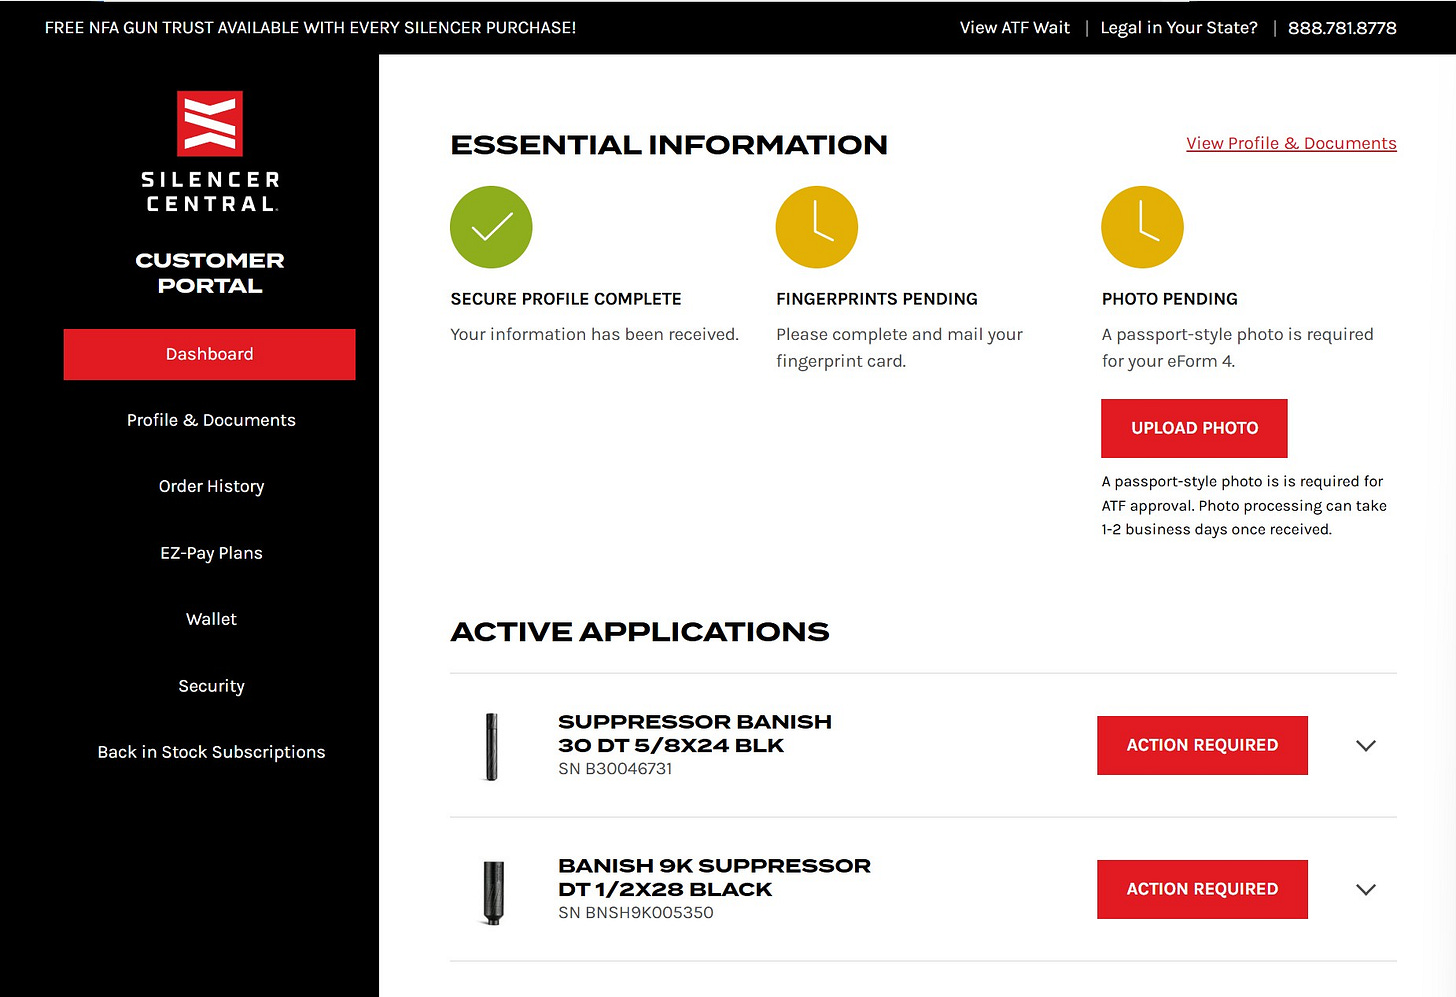Expand the Banish 9K application chevron
This screenshot has height=997, width=1456.
(x=1366, y=890)
